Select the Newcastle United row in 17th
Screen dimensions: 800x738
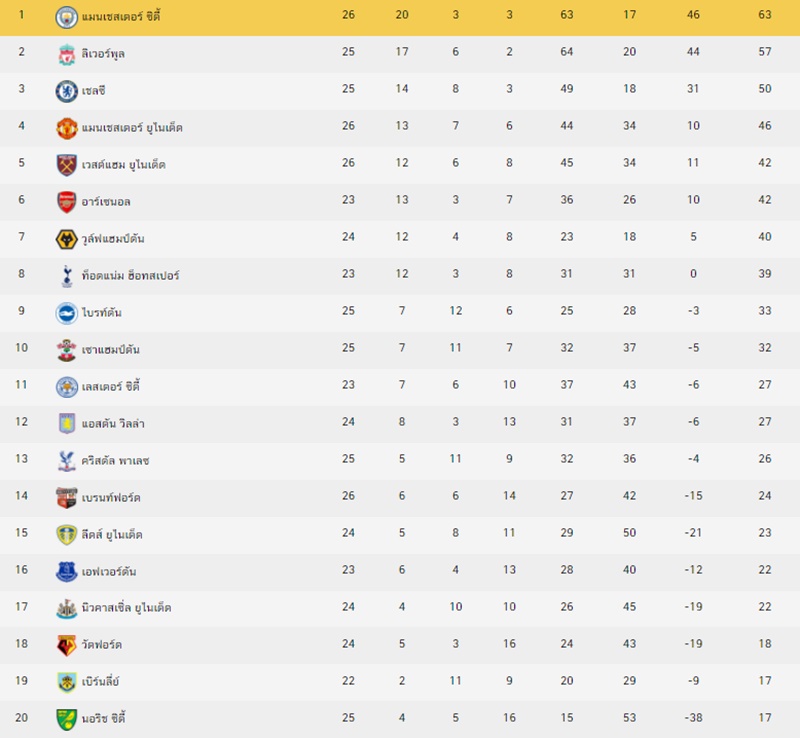point(400,608)
